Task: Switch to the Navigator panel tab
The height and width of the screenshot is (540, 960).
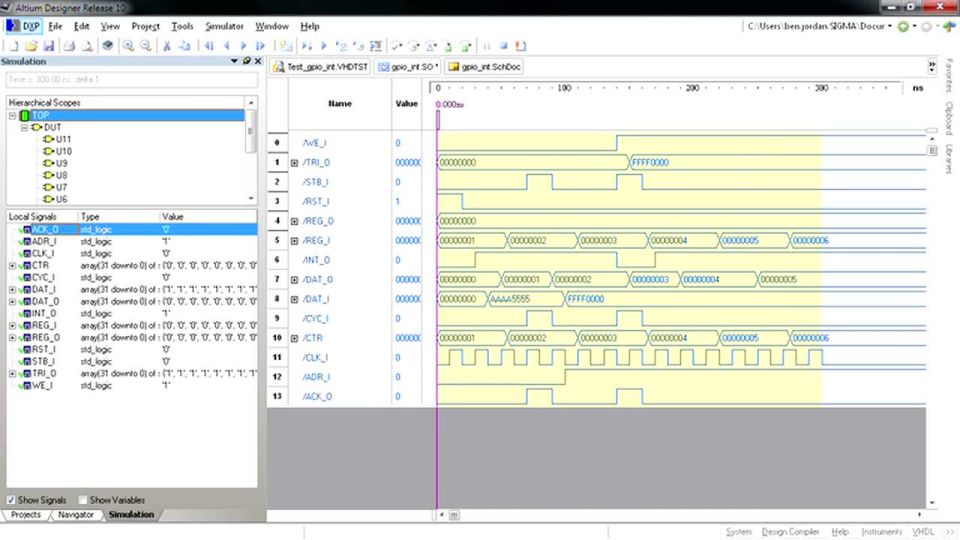Action: pos(76,515)
